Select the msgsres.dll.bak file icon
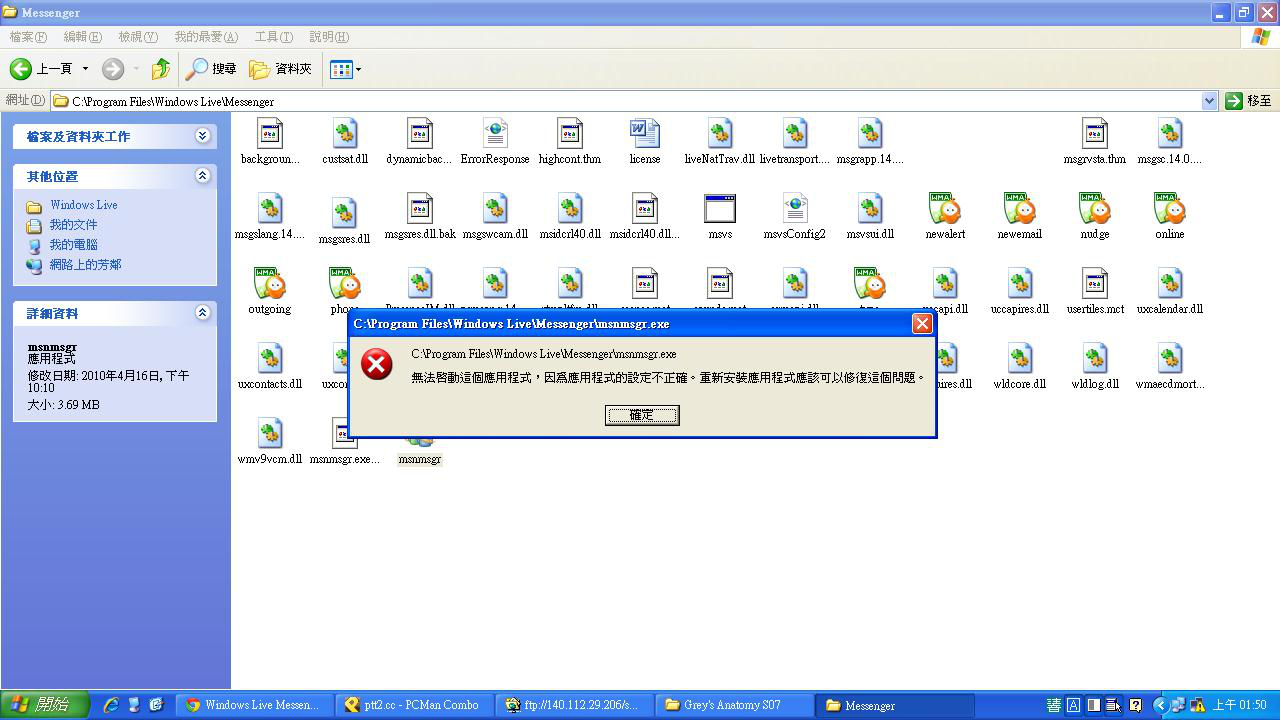 (x=420, y=208)
